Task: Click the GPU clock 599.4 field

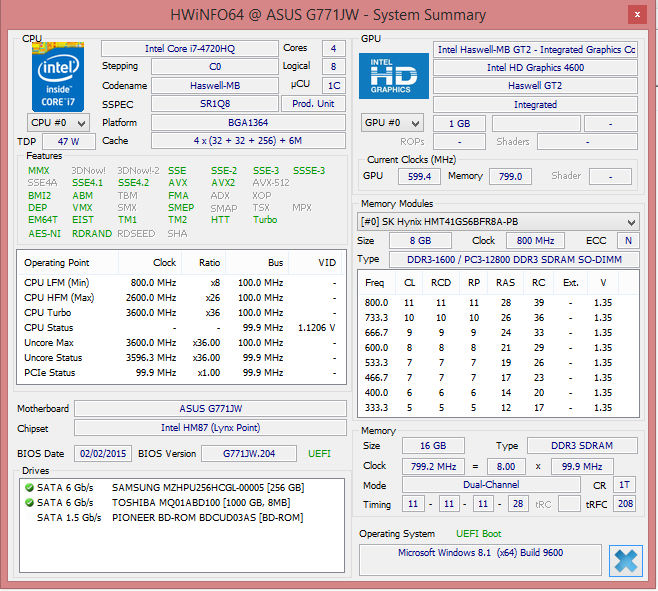Action: pos(419,176)
